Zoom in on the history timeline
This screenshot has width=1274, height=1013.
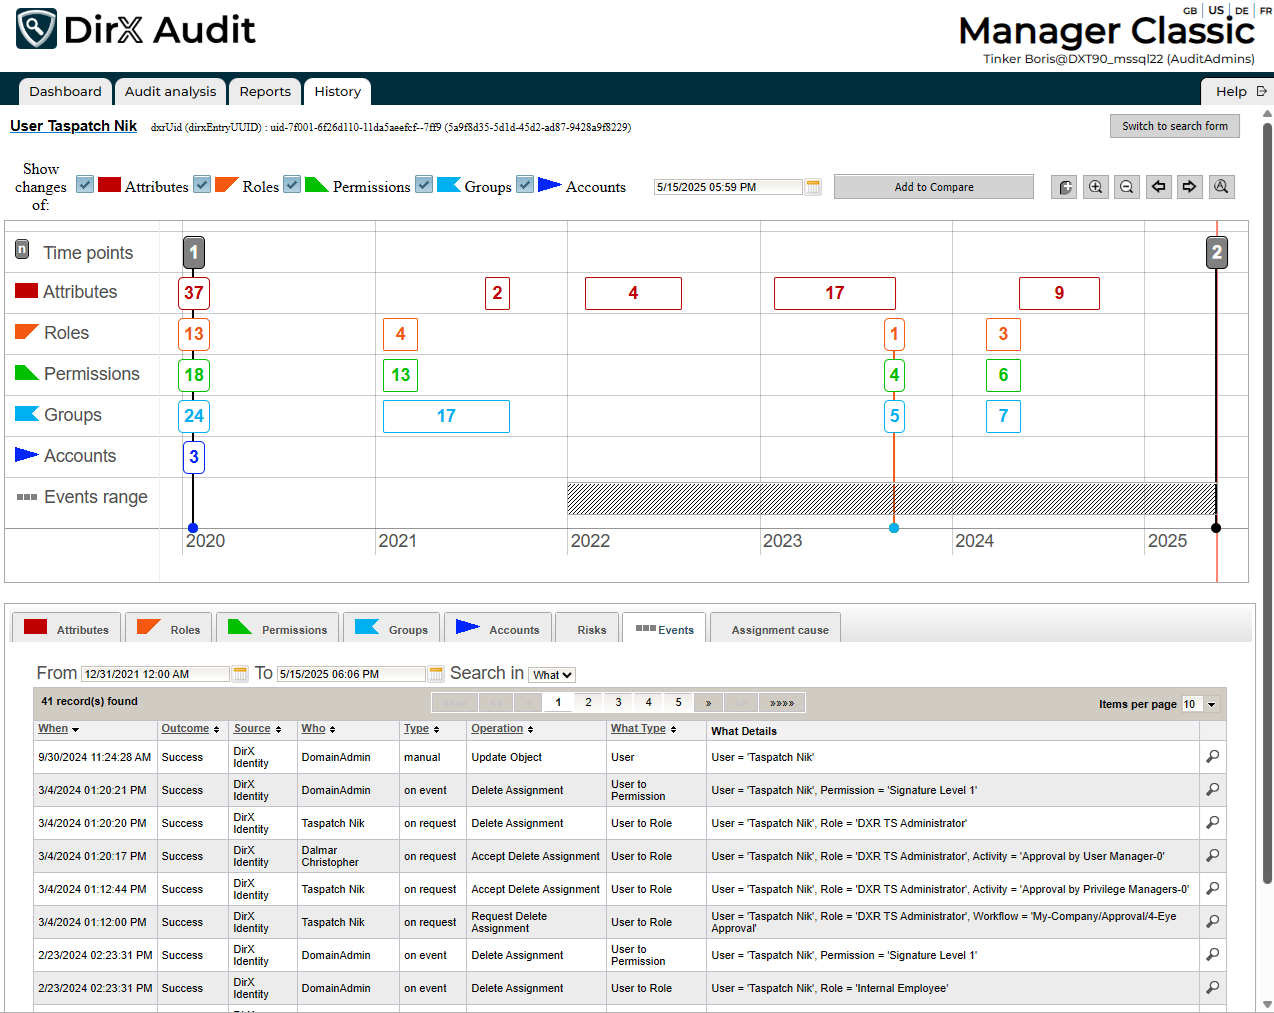[x=1096, y=187]
